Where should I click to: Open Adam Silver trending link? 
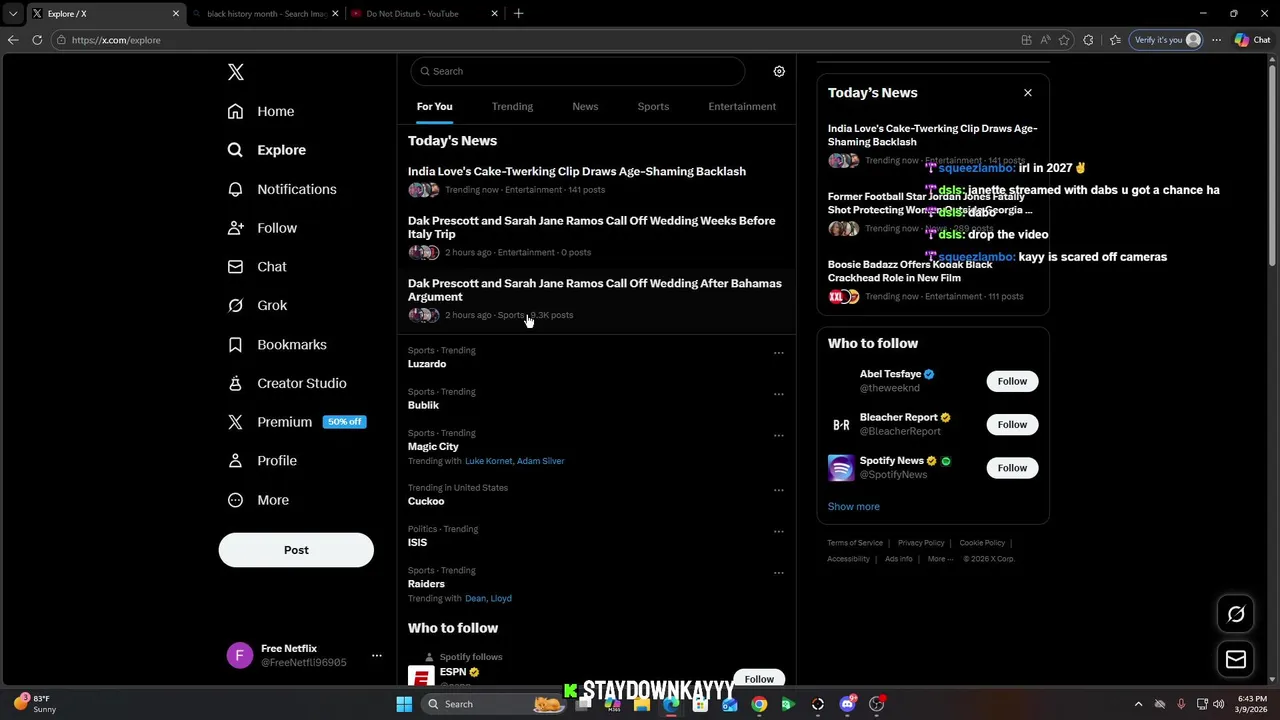coord(541,461)
